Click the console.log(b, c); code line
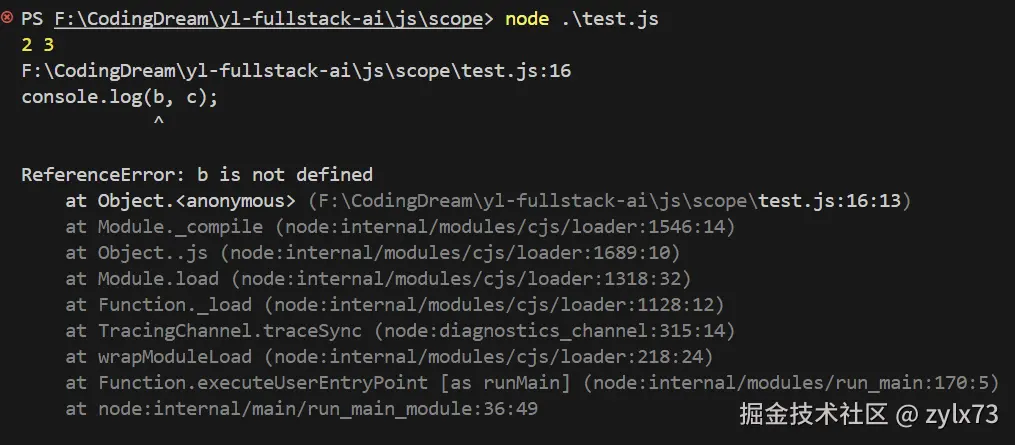1015x445 pixels. click(x=119, y=98)
